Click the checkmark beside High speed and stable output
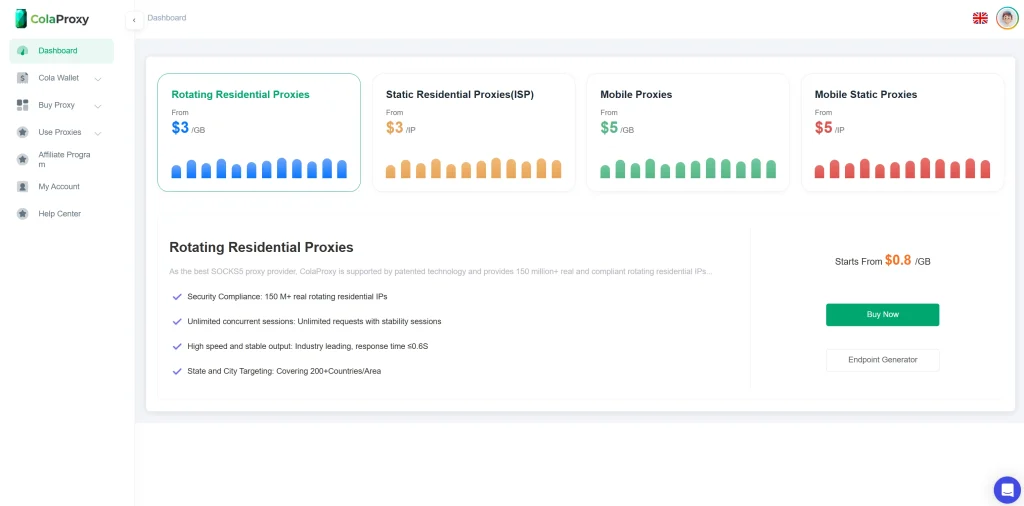The image size is (1024, 506). point(176,346)
